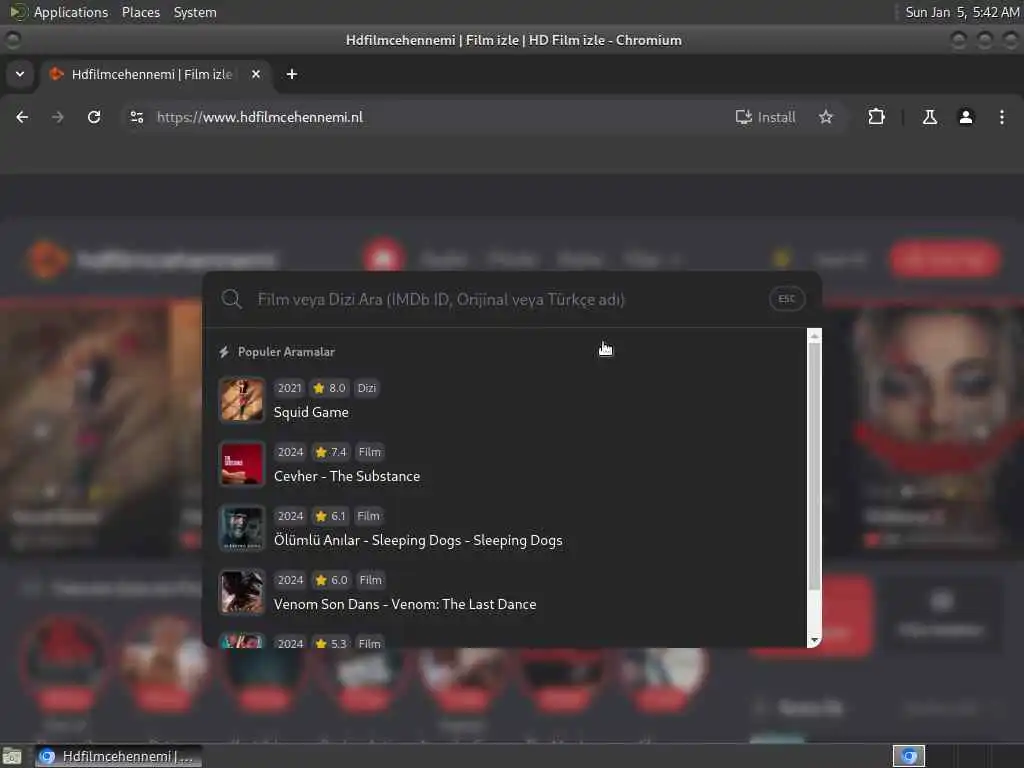Click the scrollbar up arrow in results
This screenshot has width=1024, height=768.
pyautogui.click(x=814, y=336)
